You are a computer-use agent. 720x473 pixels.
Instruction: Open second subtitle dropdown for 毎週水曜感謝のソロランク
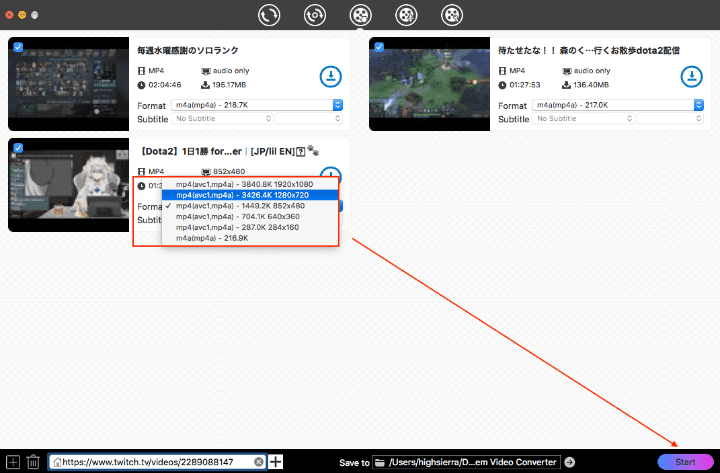pyautogui.click(x=309, y=118)
